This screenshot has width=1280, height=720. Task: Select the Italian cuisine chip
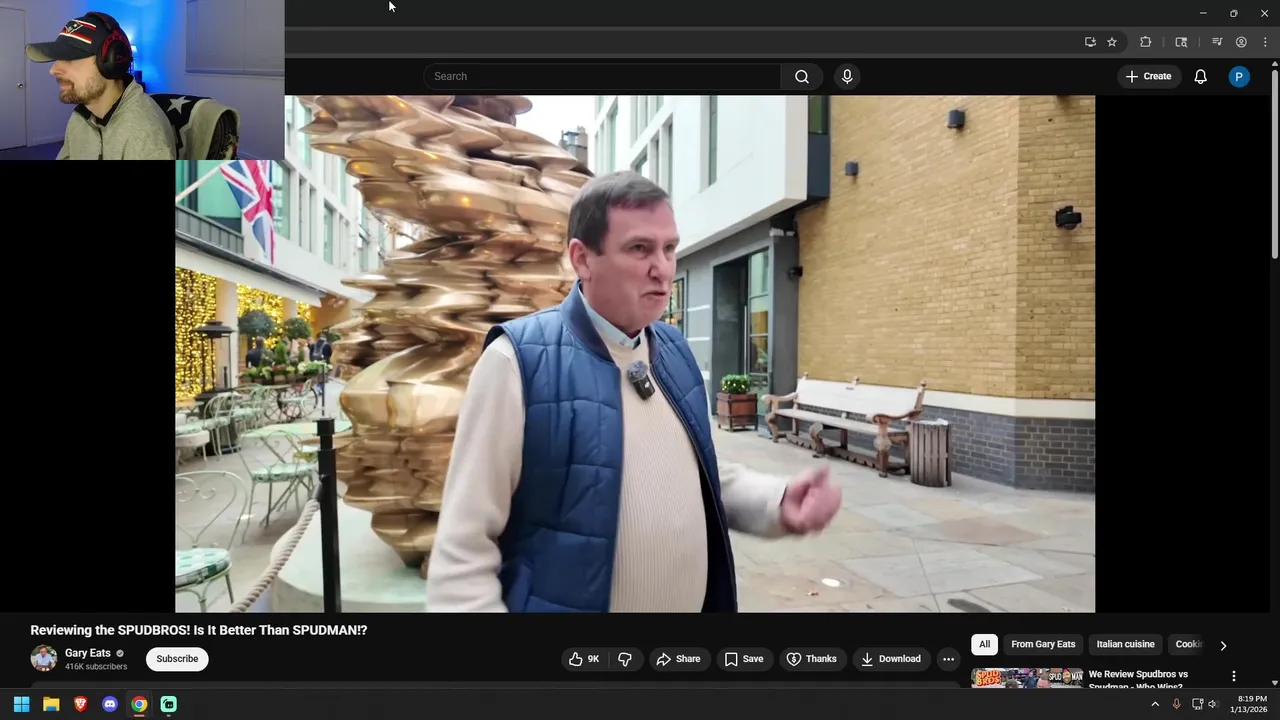(1125, 645)
